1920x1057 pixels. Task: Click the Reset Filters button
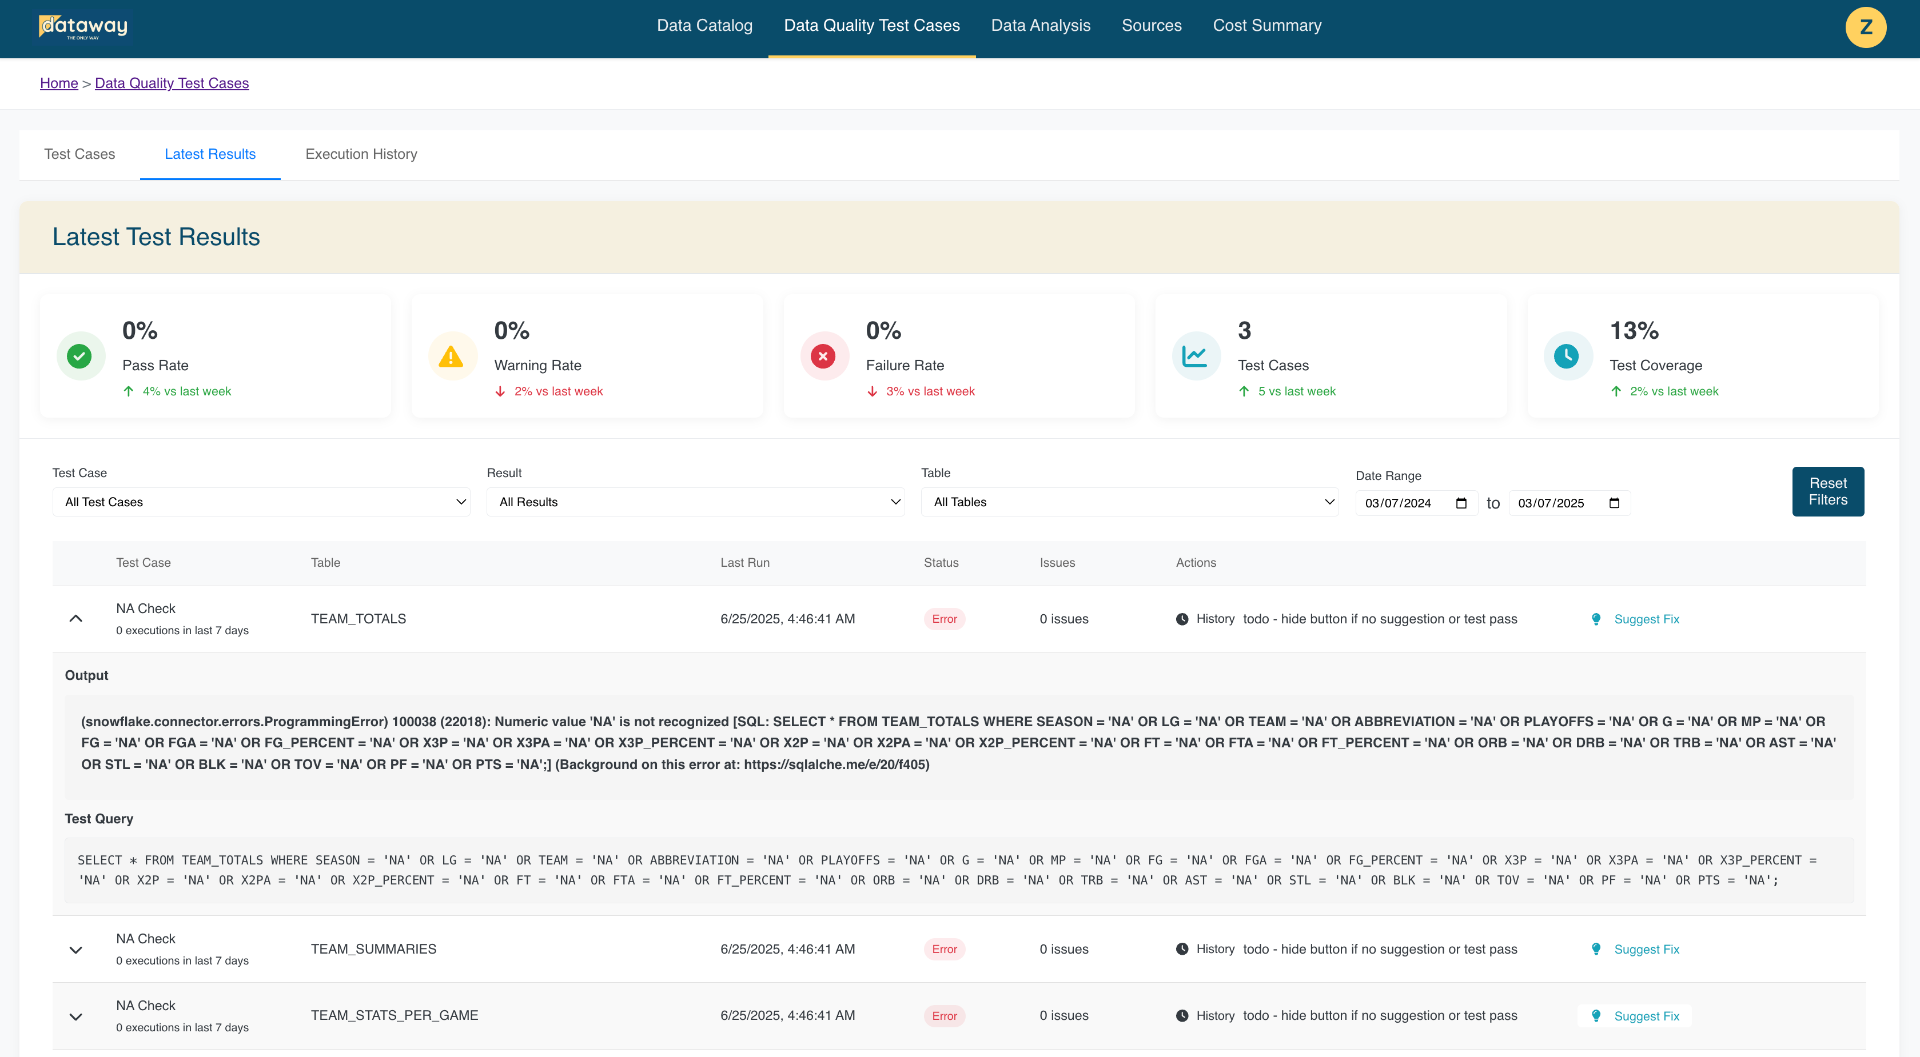pos(1827,491)
